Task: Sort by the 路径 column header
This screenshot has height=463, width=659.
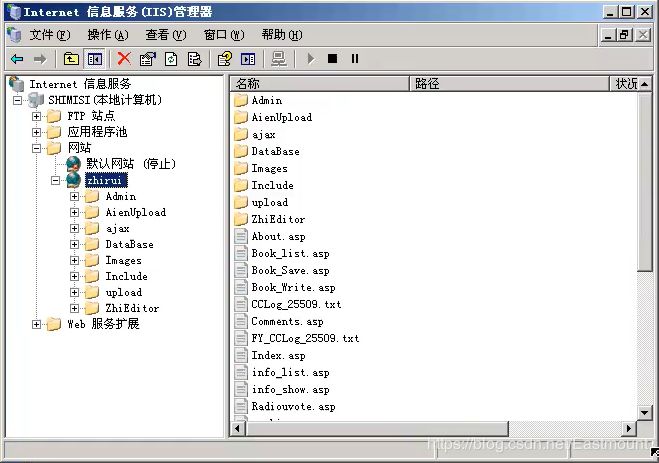Action: tap(509, 84)
